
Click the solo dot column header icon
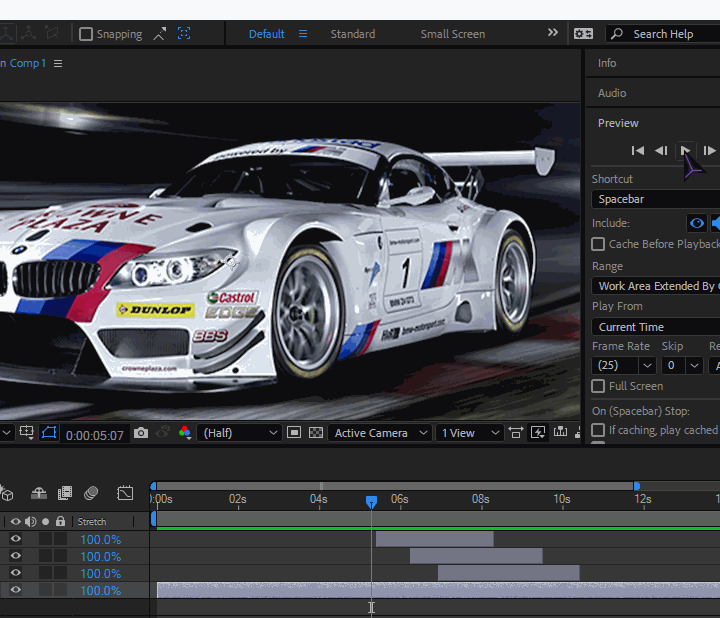pos(45,522)
